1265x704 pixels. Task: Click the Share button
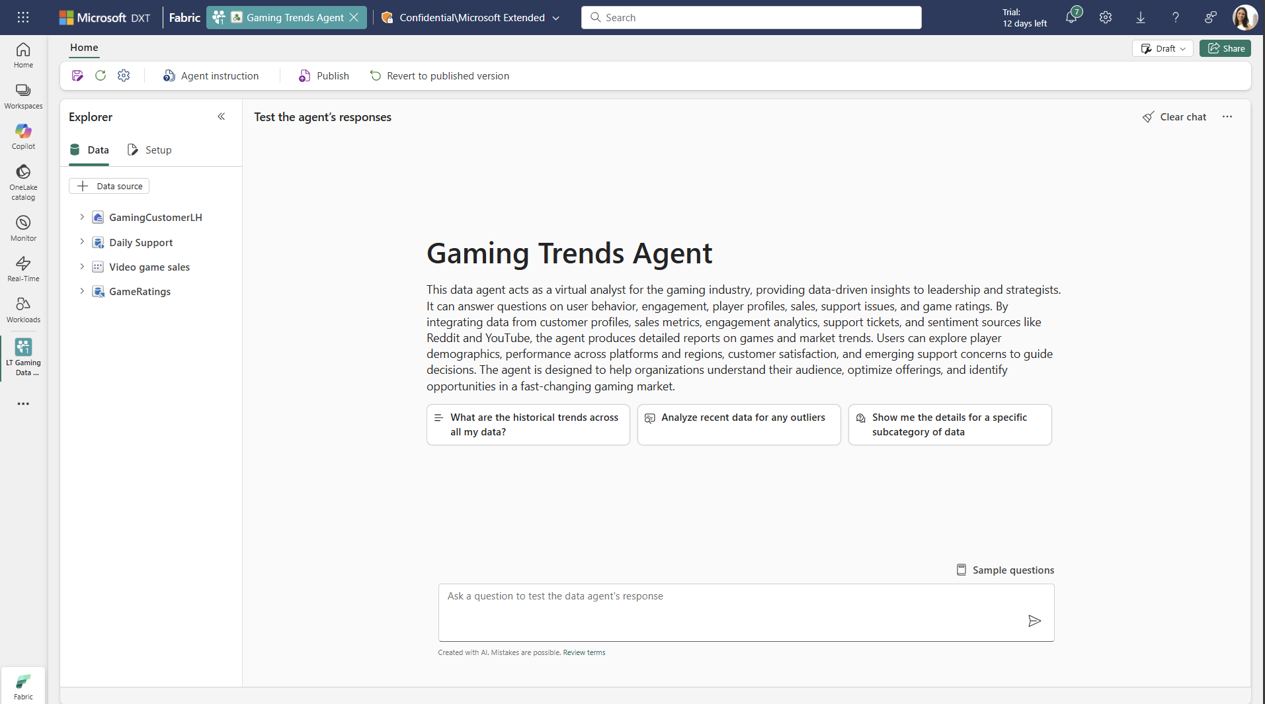coord(1225,48)
